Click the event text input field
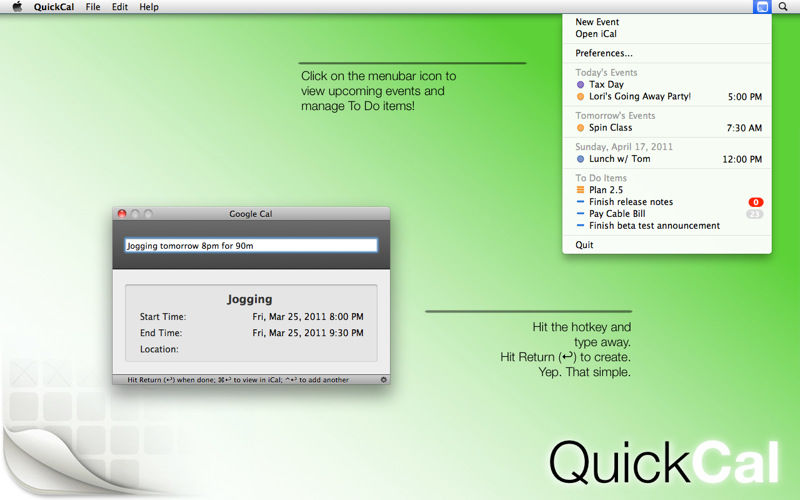Screen dimensions: 800x500 coord(251,245)
